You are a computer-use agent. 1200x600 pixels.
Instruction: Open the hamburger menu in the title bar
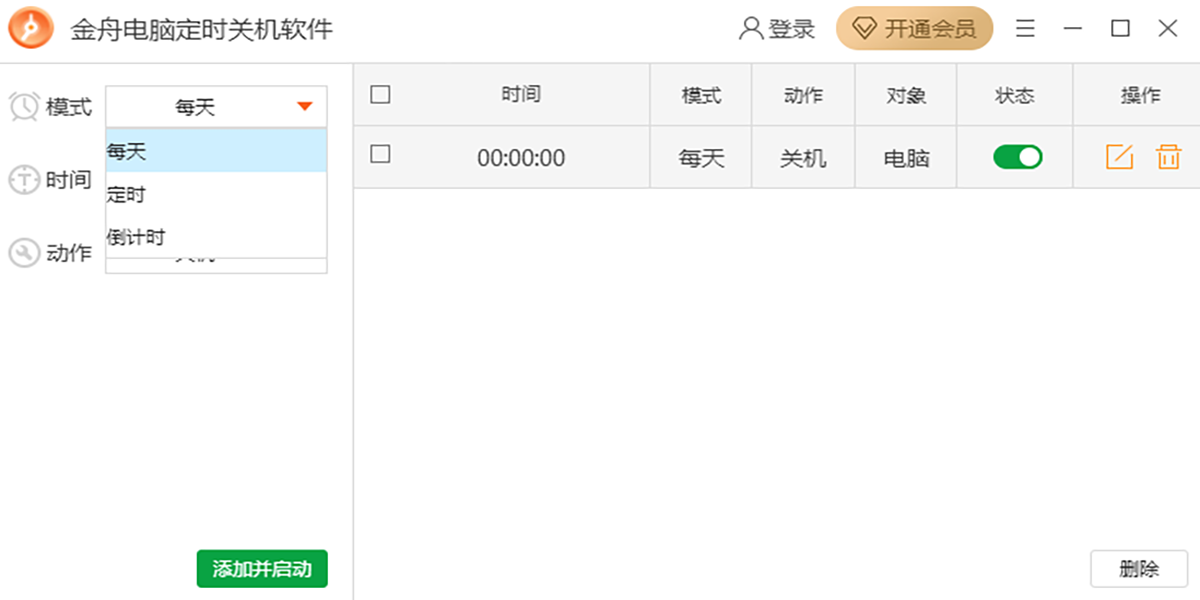pyautogui.click(x=1025, y=28)
